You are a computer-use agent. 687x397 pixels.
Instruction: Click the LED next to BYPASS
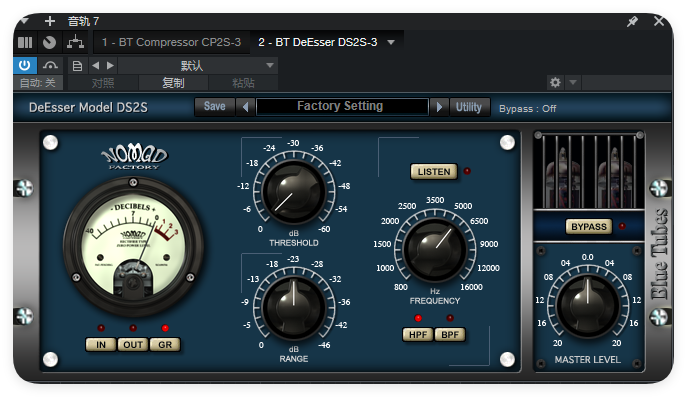coord(622,226)
